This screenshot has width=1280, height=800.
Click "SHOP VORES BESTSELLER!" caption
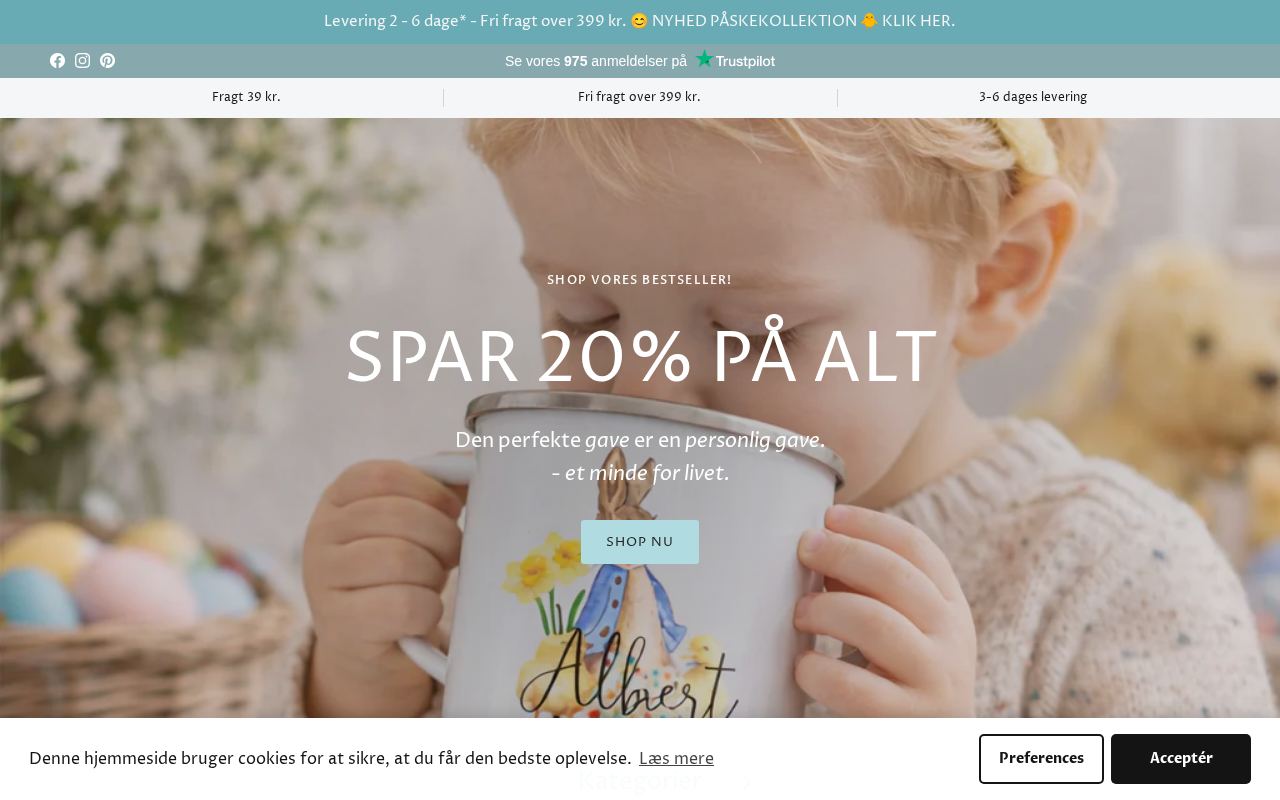(x=640, y=280)
